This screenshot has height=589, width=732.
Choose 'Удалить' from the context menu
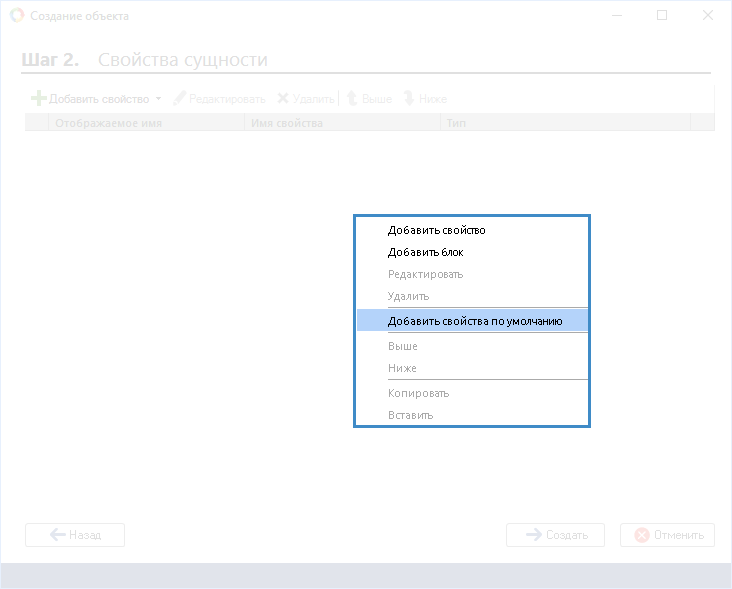[x=408, y=296]
